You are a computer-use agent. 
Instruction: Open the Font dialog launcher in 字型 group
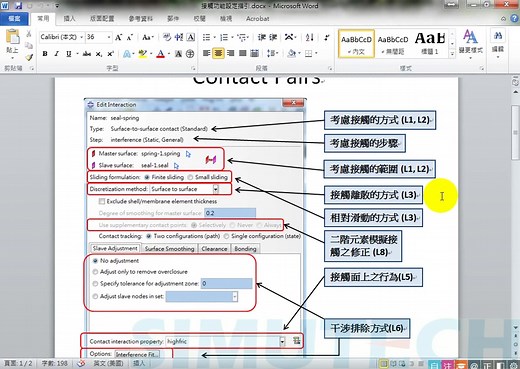193,68
